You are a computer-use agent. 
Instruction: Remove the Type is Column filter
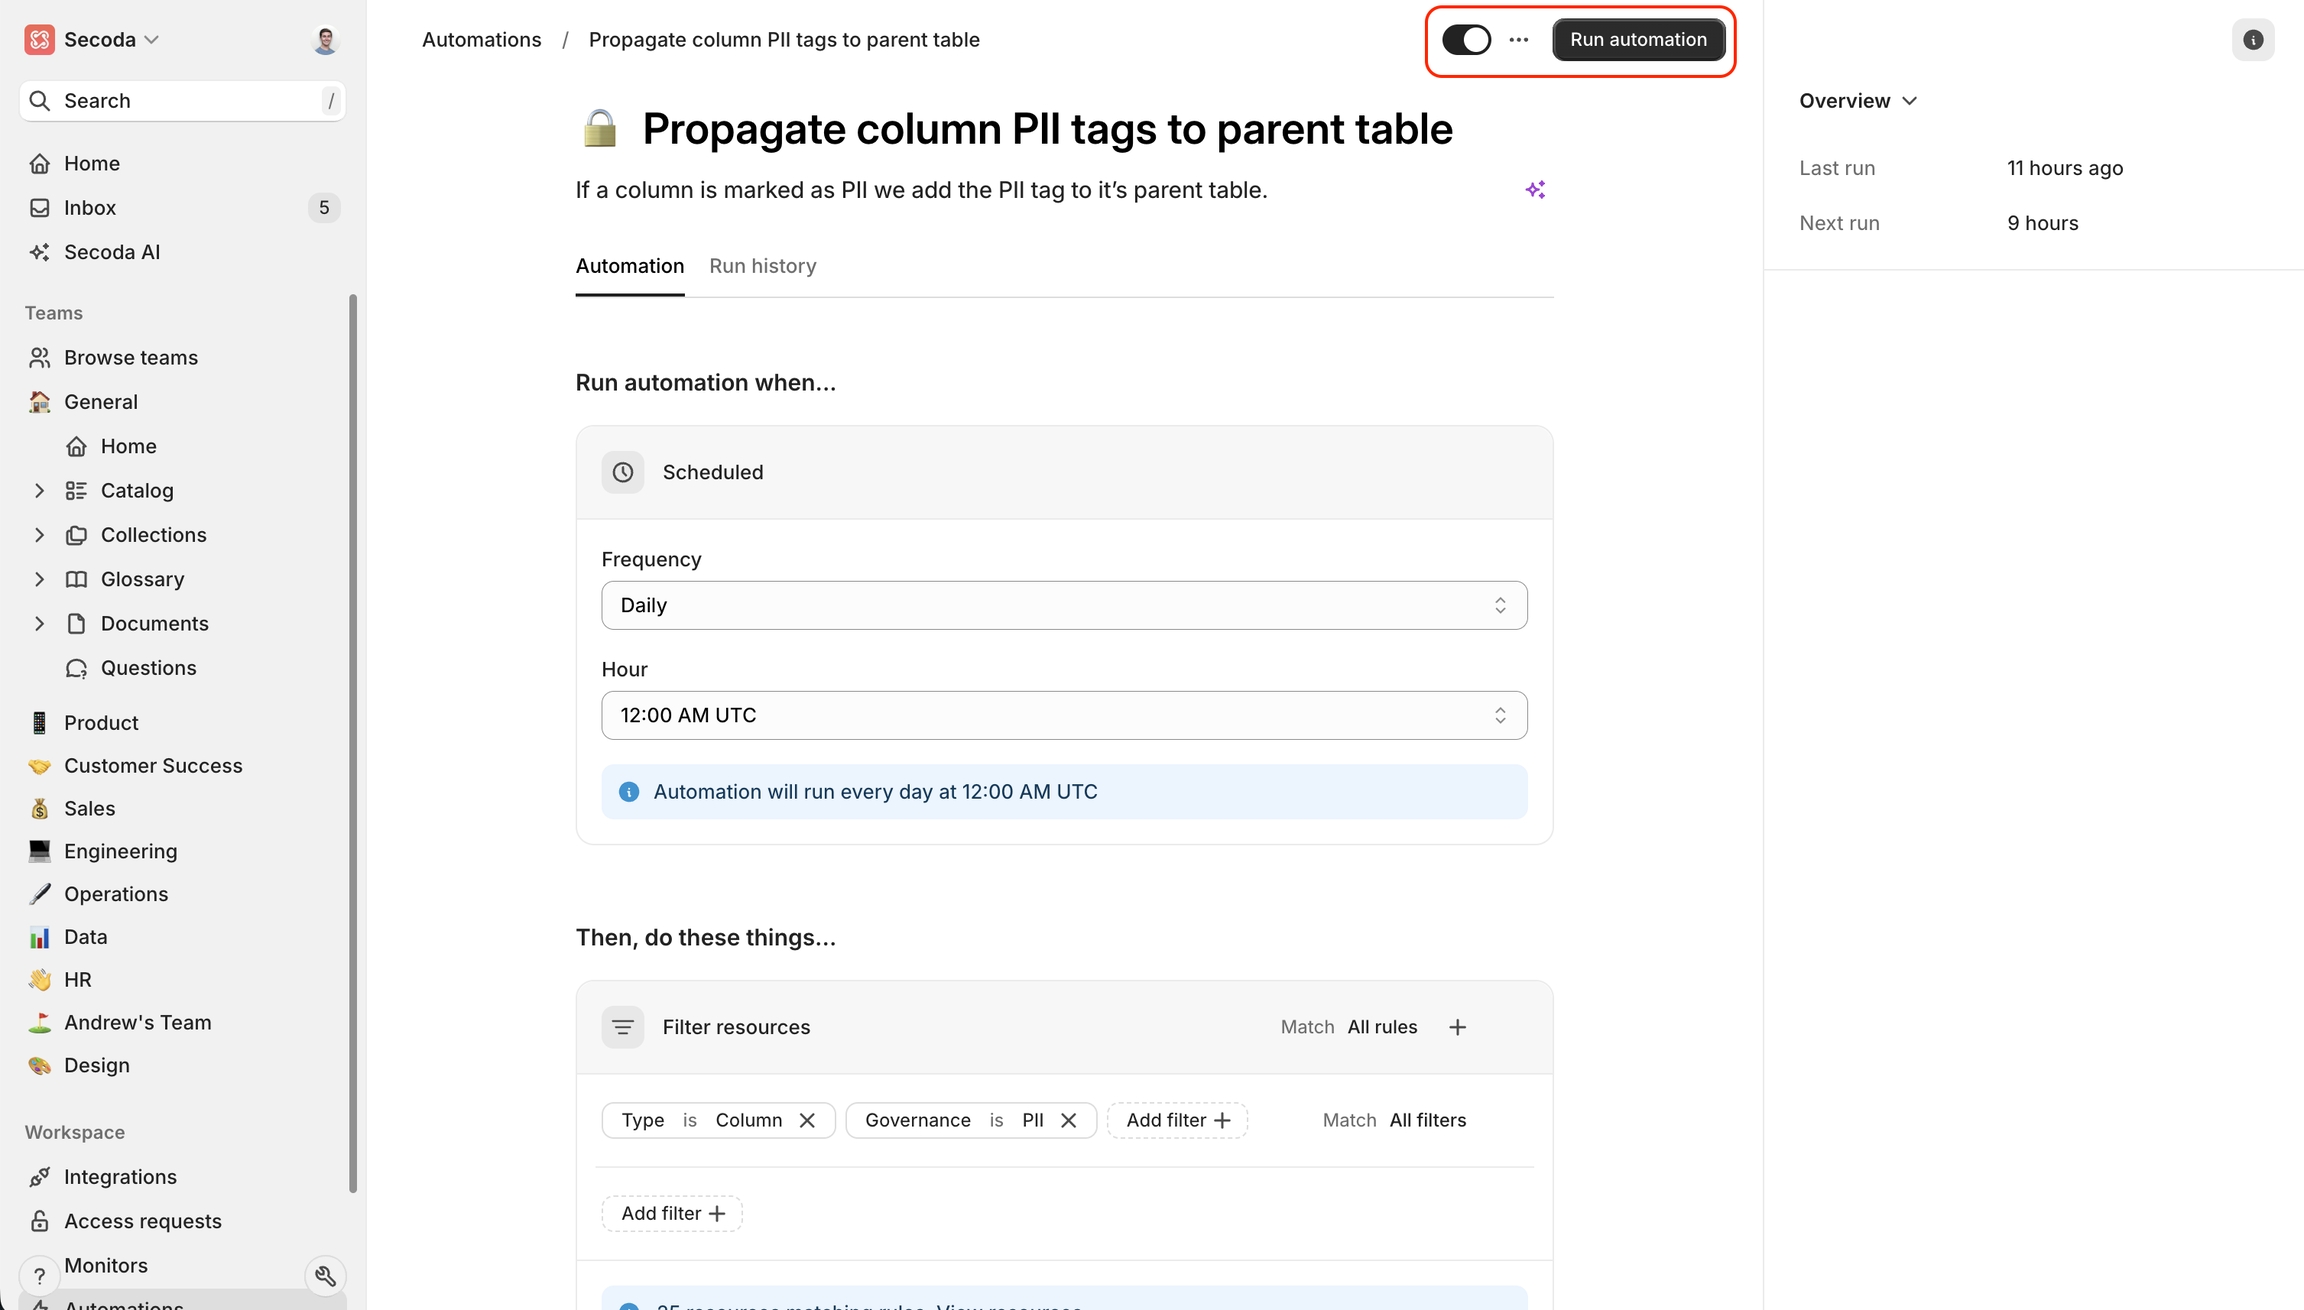807,1120
